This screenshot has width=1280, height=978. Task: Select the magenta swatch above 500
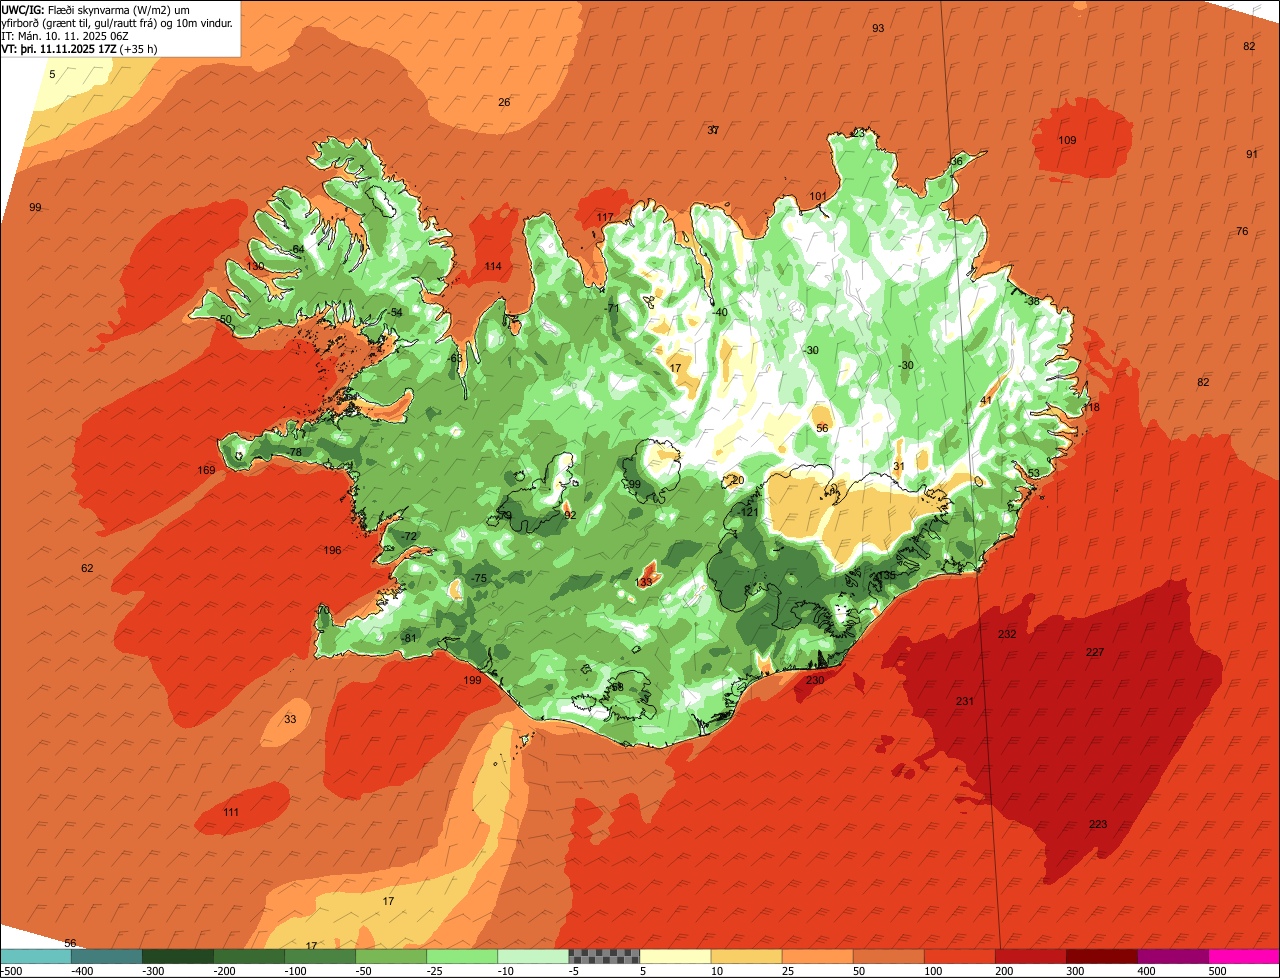point(1243,956)
